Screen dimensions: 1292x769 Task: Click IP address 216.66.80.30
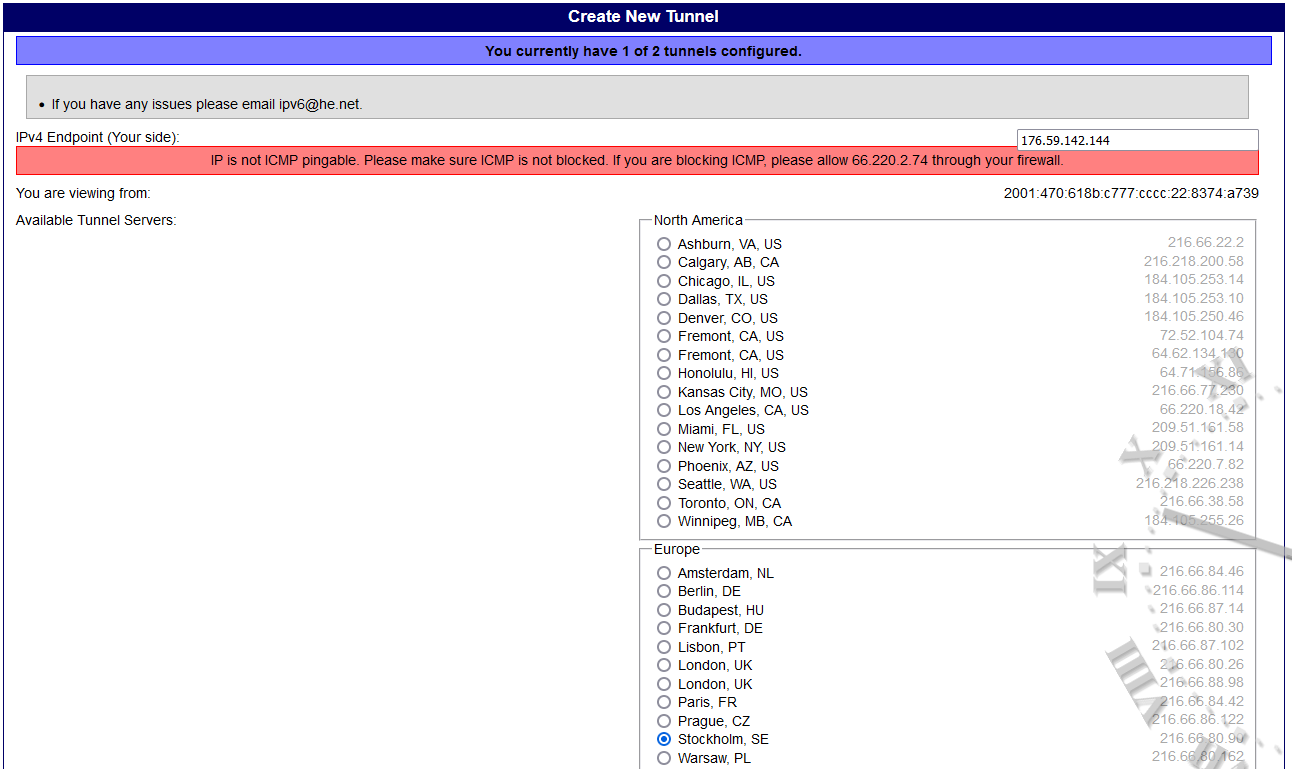click(x=1202, y=627)
